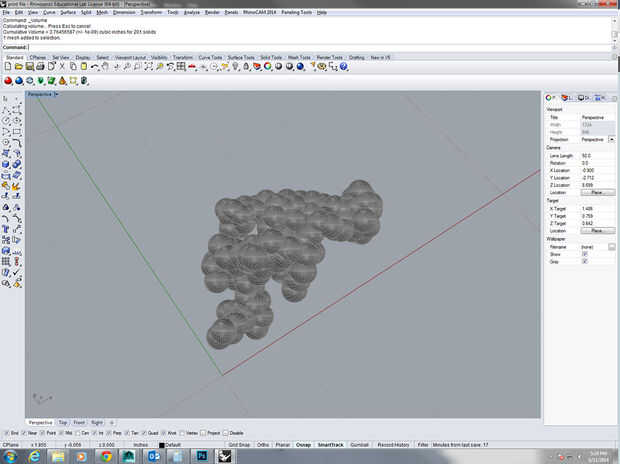Enable the Vertex osnap checkbox
Image resolution: width=620 pixels, height=464 pixels.
[182, 433]
